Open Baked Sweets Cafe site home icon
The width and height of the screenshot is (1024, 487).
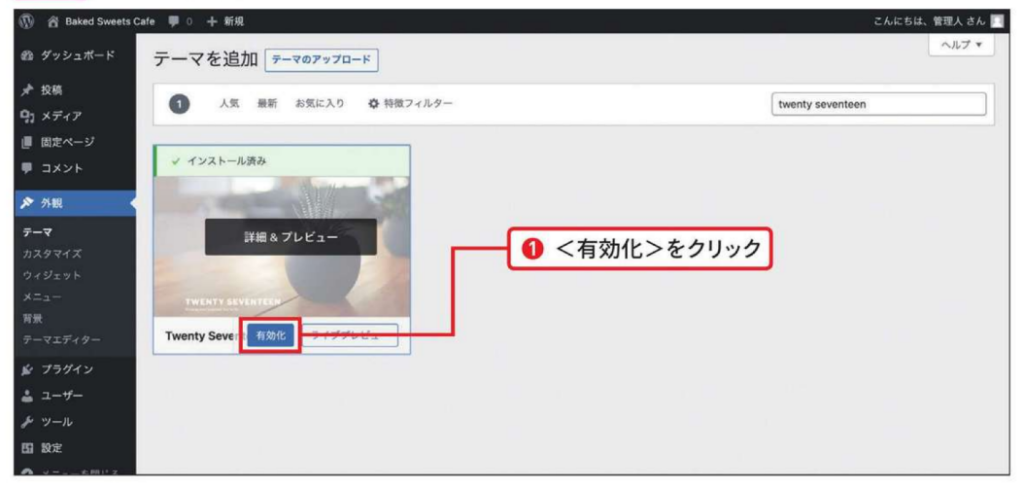tap(48, 21)
